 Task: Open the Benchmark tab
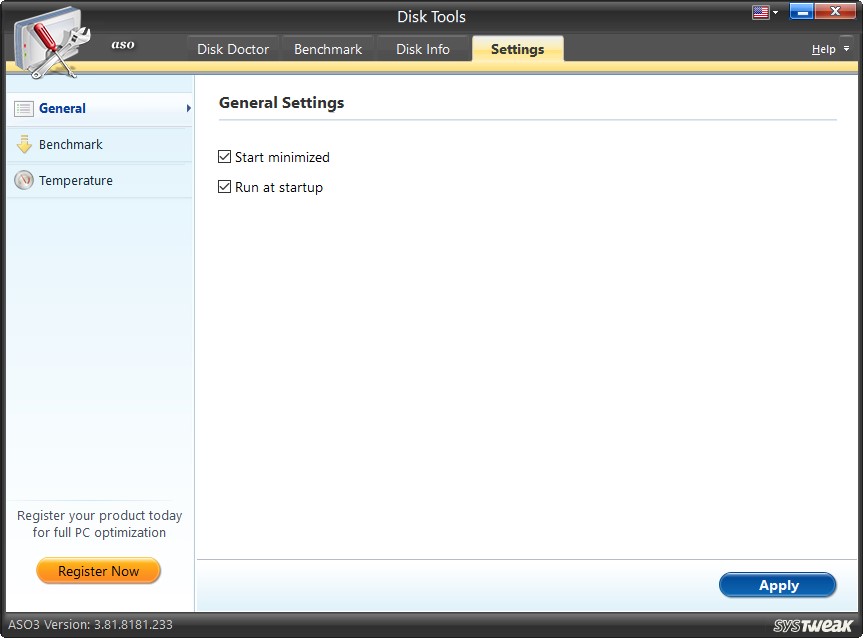(328, 48)
